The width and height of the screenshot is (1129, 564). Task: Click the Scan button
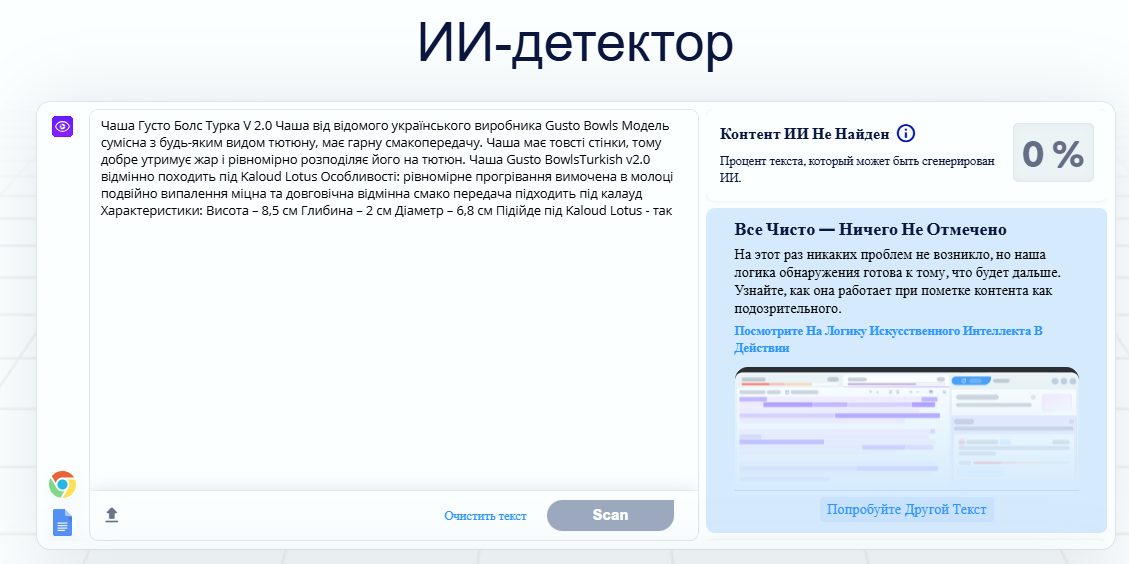click(610, 515)
